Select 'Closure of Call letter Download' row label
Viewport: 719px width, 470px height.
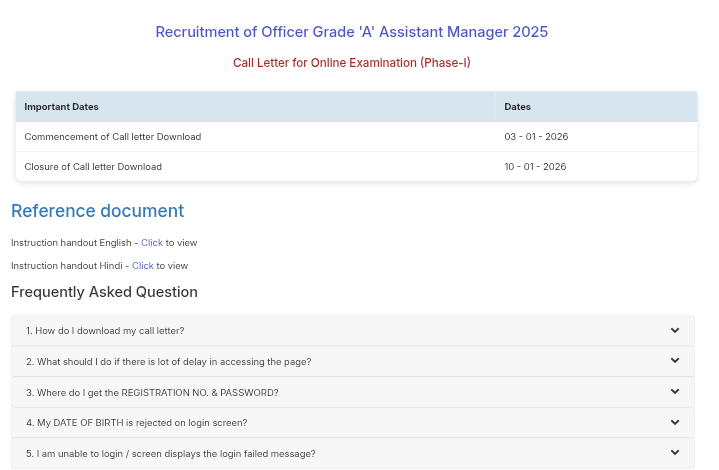[93, 166]
